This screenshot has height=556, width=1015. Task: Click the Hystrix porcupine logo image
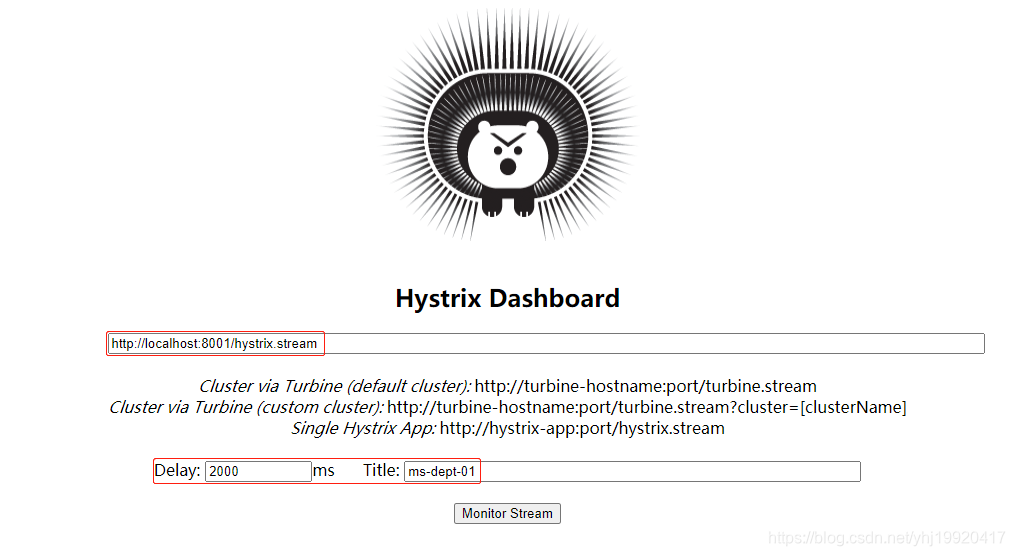pyautogui.click(x=508, y=124)
